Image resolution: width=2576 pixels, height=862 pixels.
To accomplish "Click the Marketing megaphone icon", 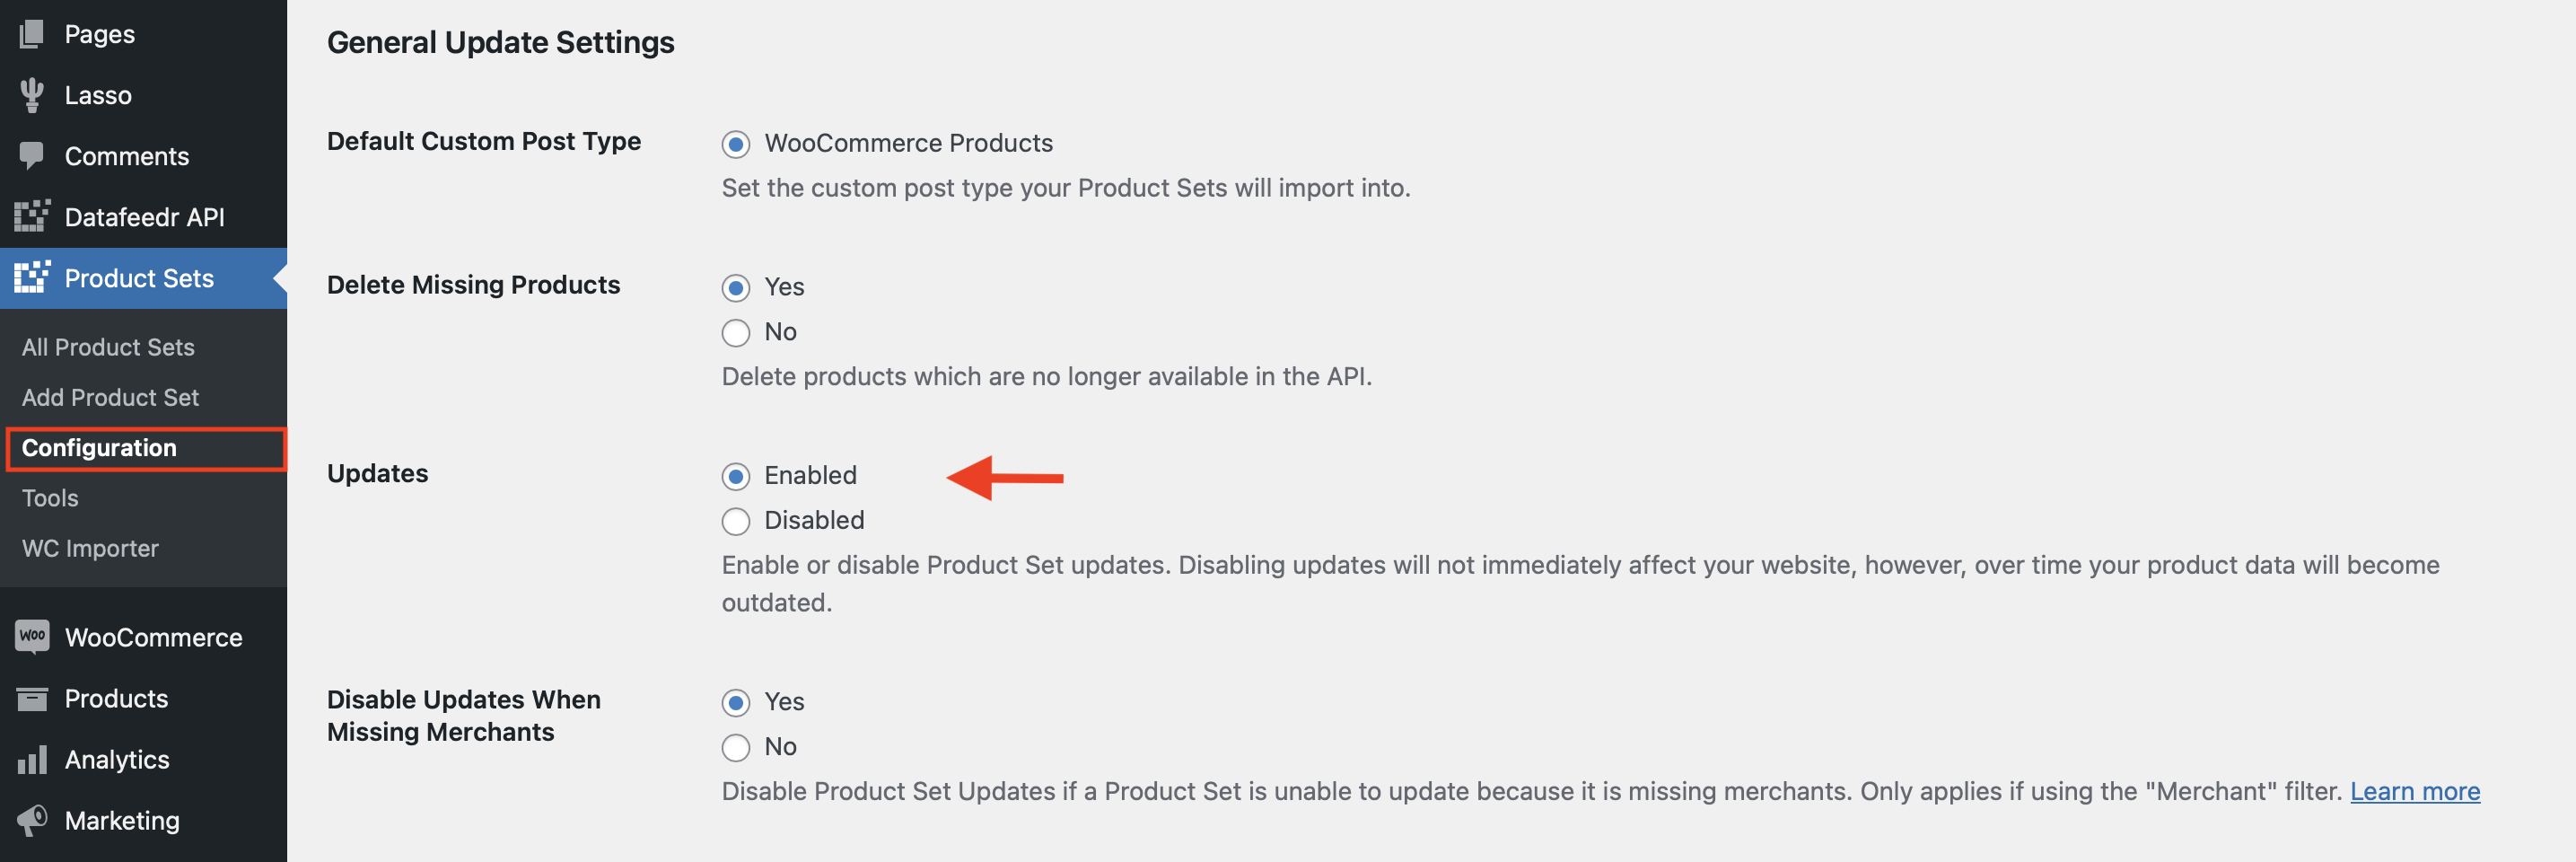I will (32, 821).
